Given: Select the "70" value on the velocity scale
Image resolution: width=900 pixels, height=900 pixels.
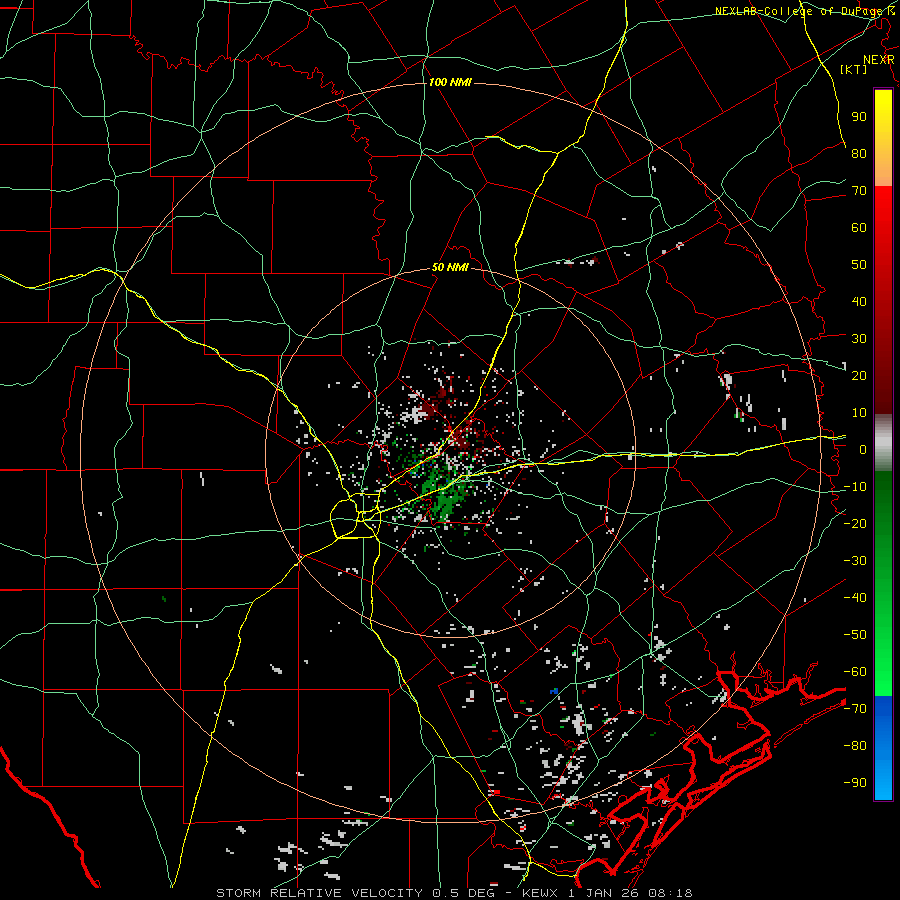Looking at the screenshot, I should (x=859, y=191).
